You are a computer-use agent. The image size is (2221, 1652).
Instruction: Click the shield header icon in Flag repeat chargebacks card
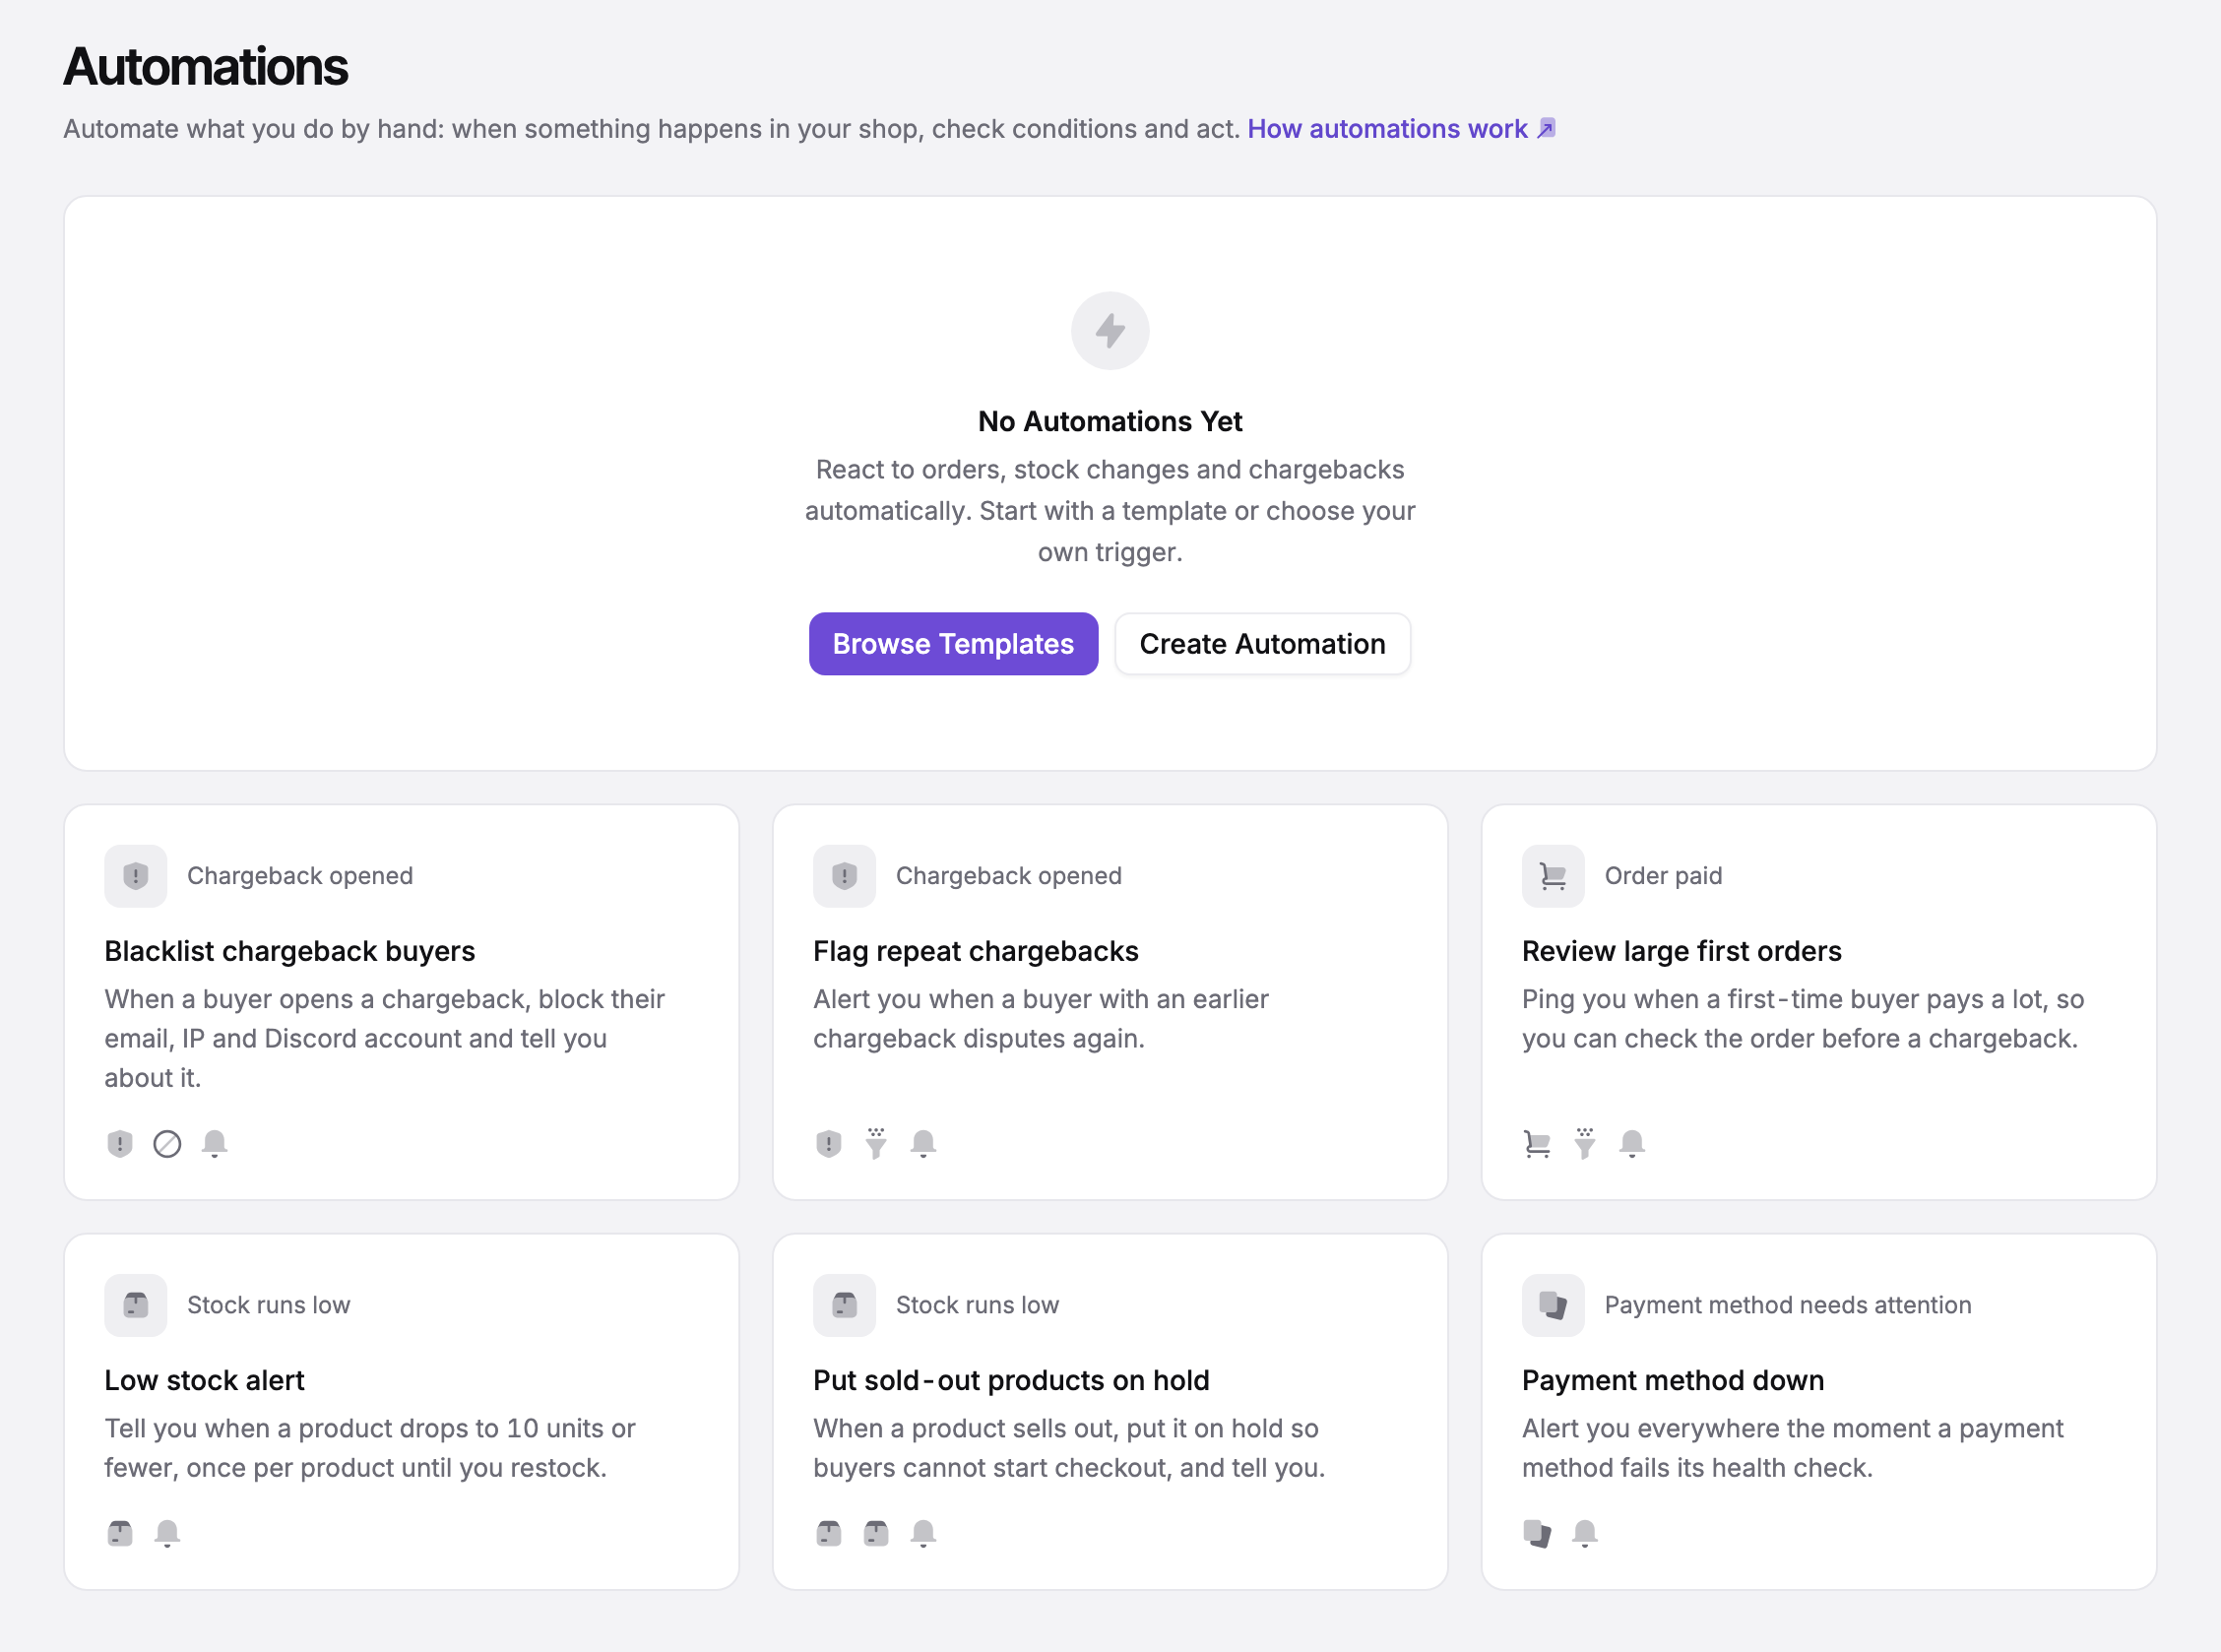click(844, 876)
